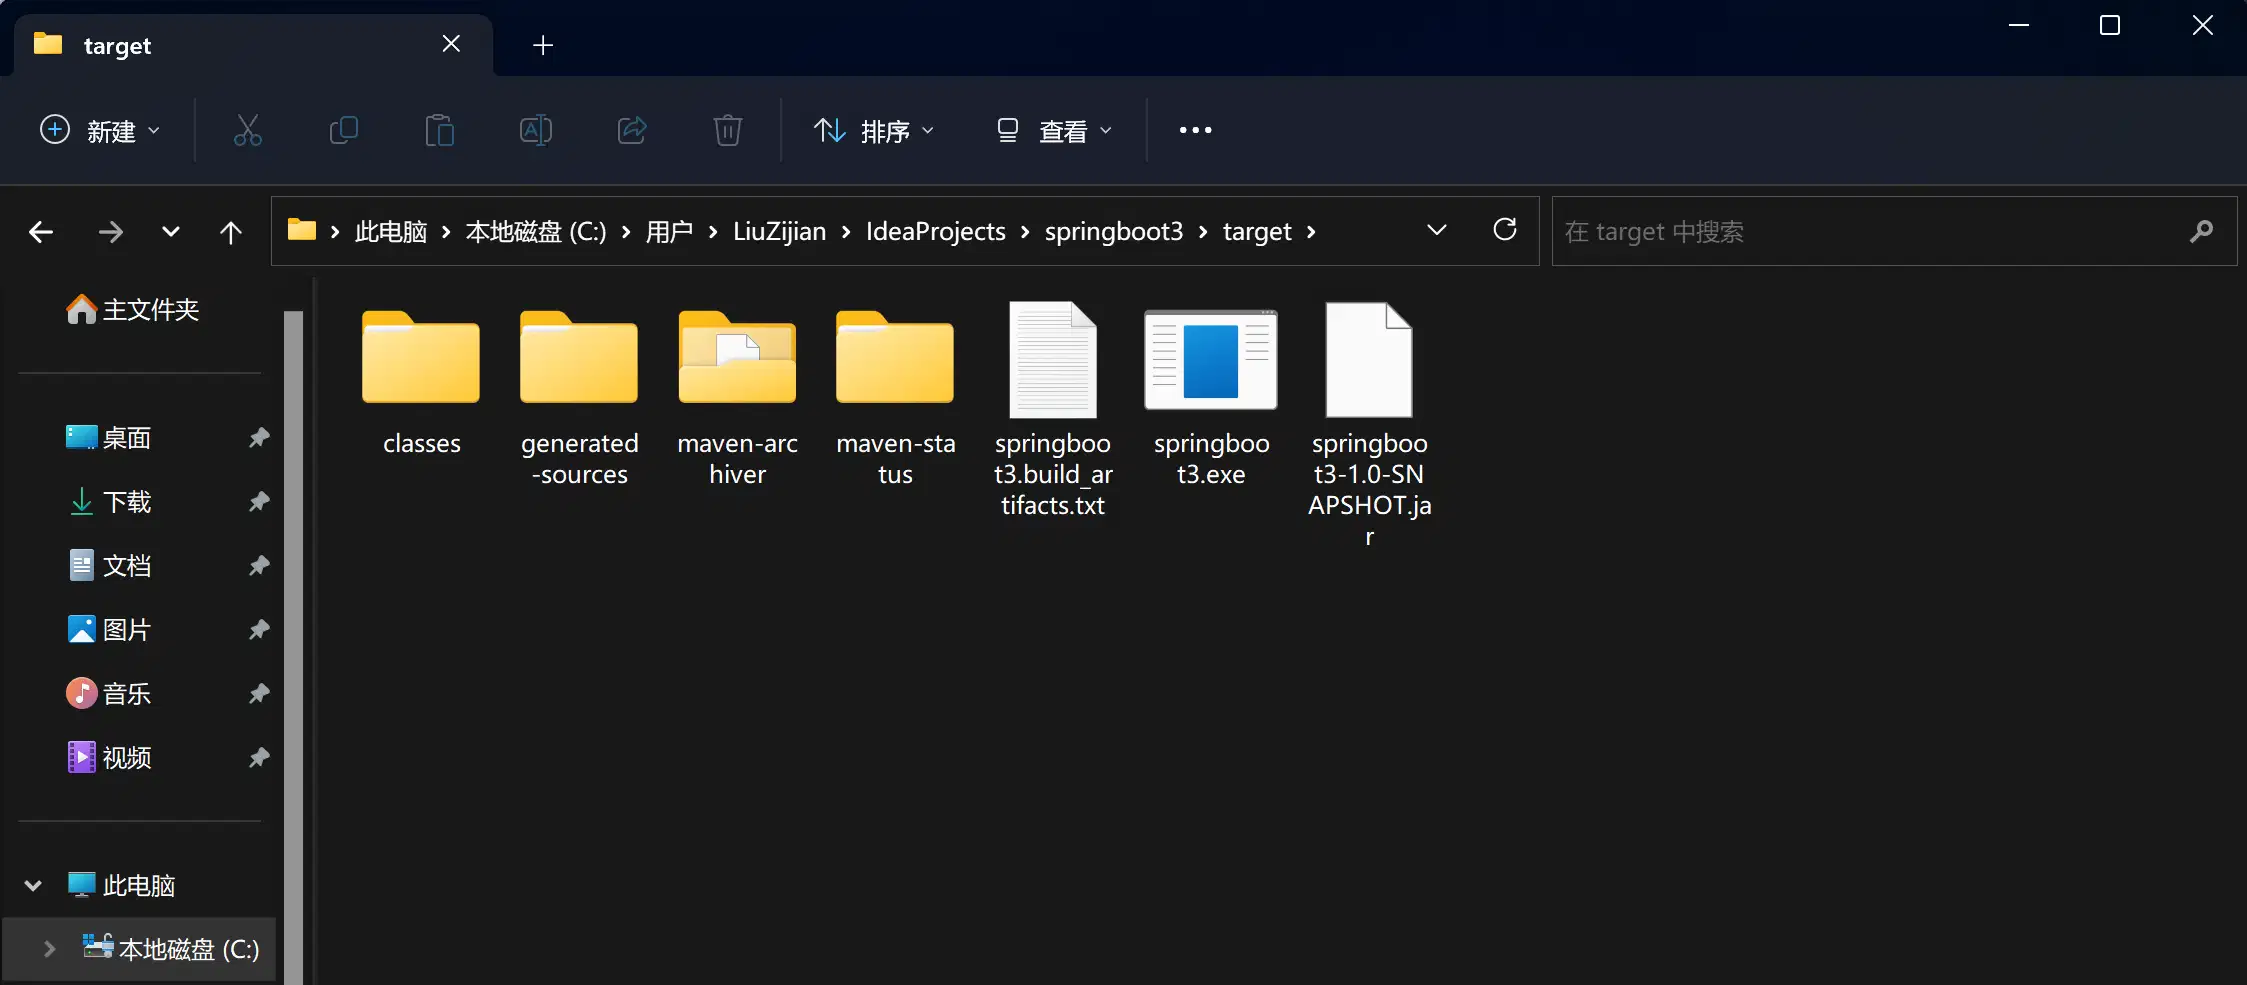Jump to IdeaProjects via the breadcrumb

pyautogui.click(x=935, y=231)
